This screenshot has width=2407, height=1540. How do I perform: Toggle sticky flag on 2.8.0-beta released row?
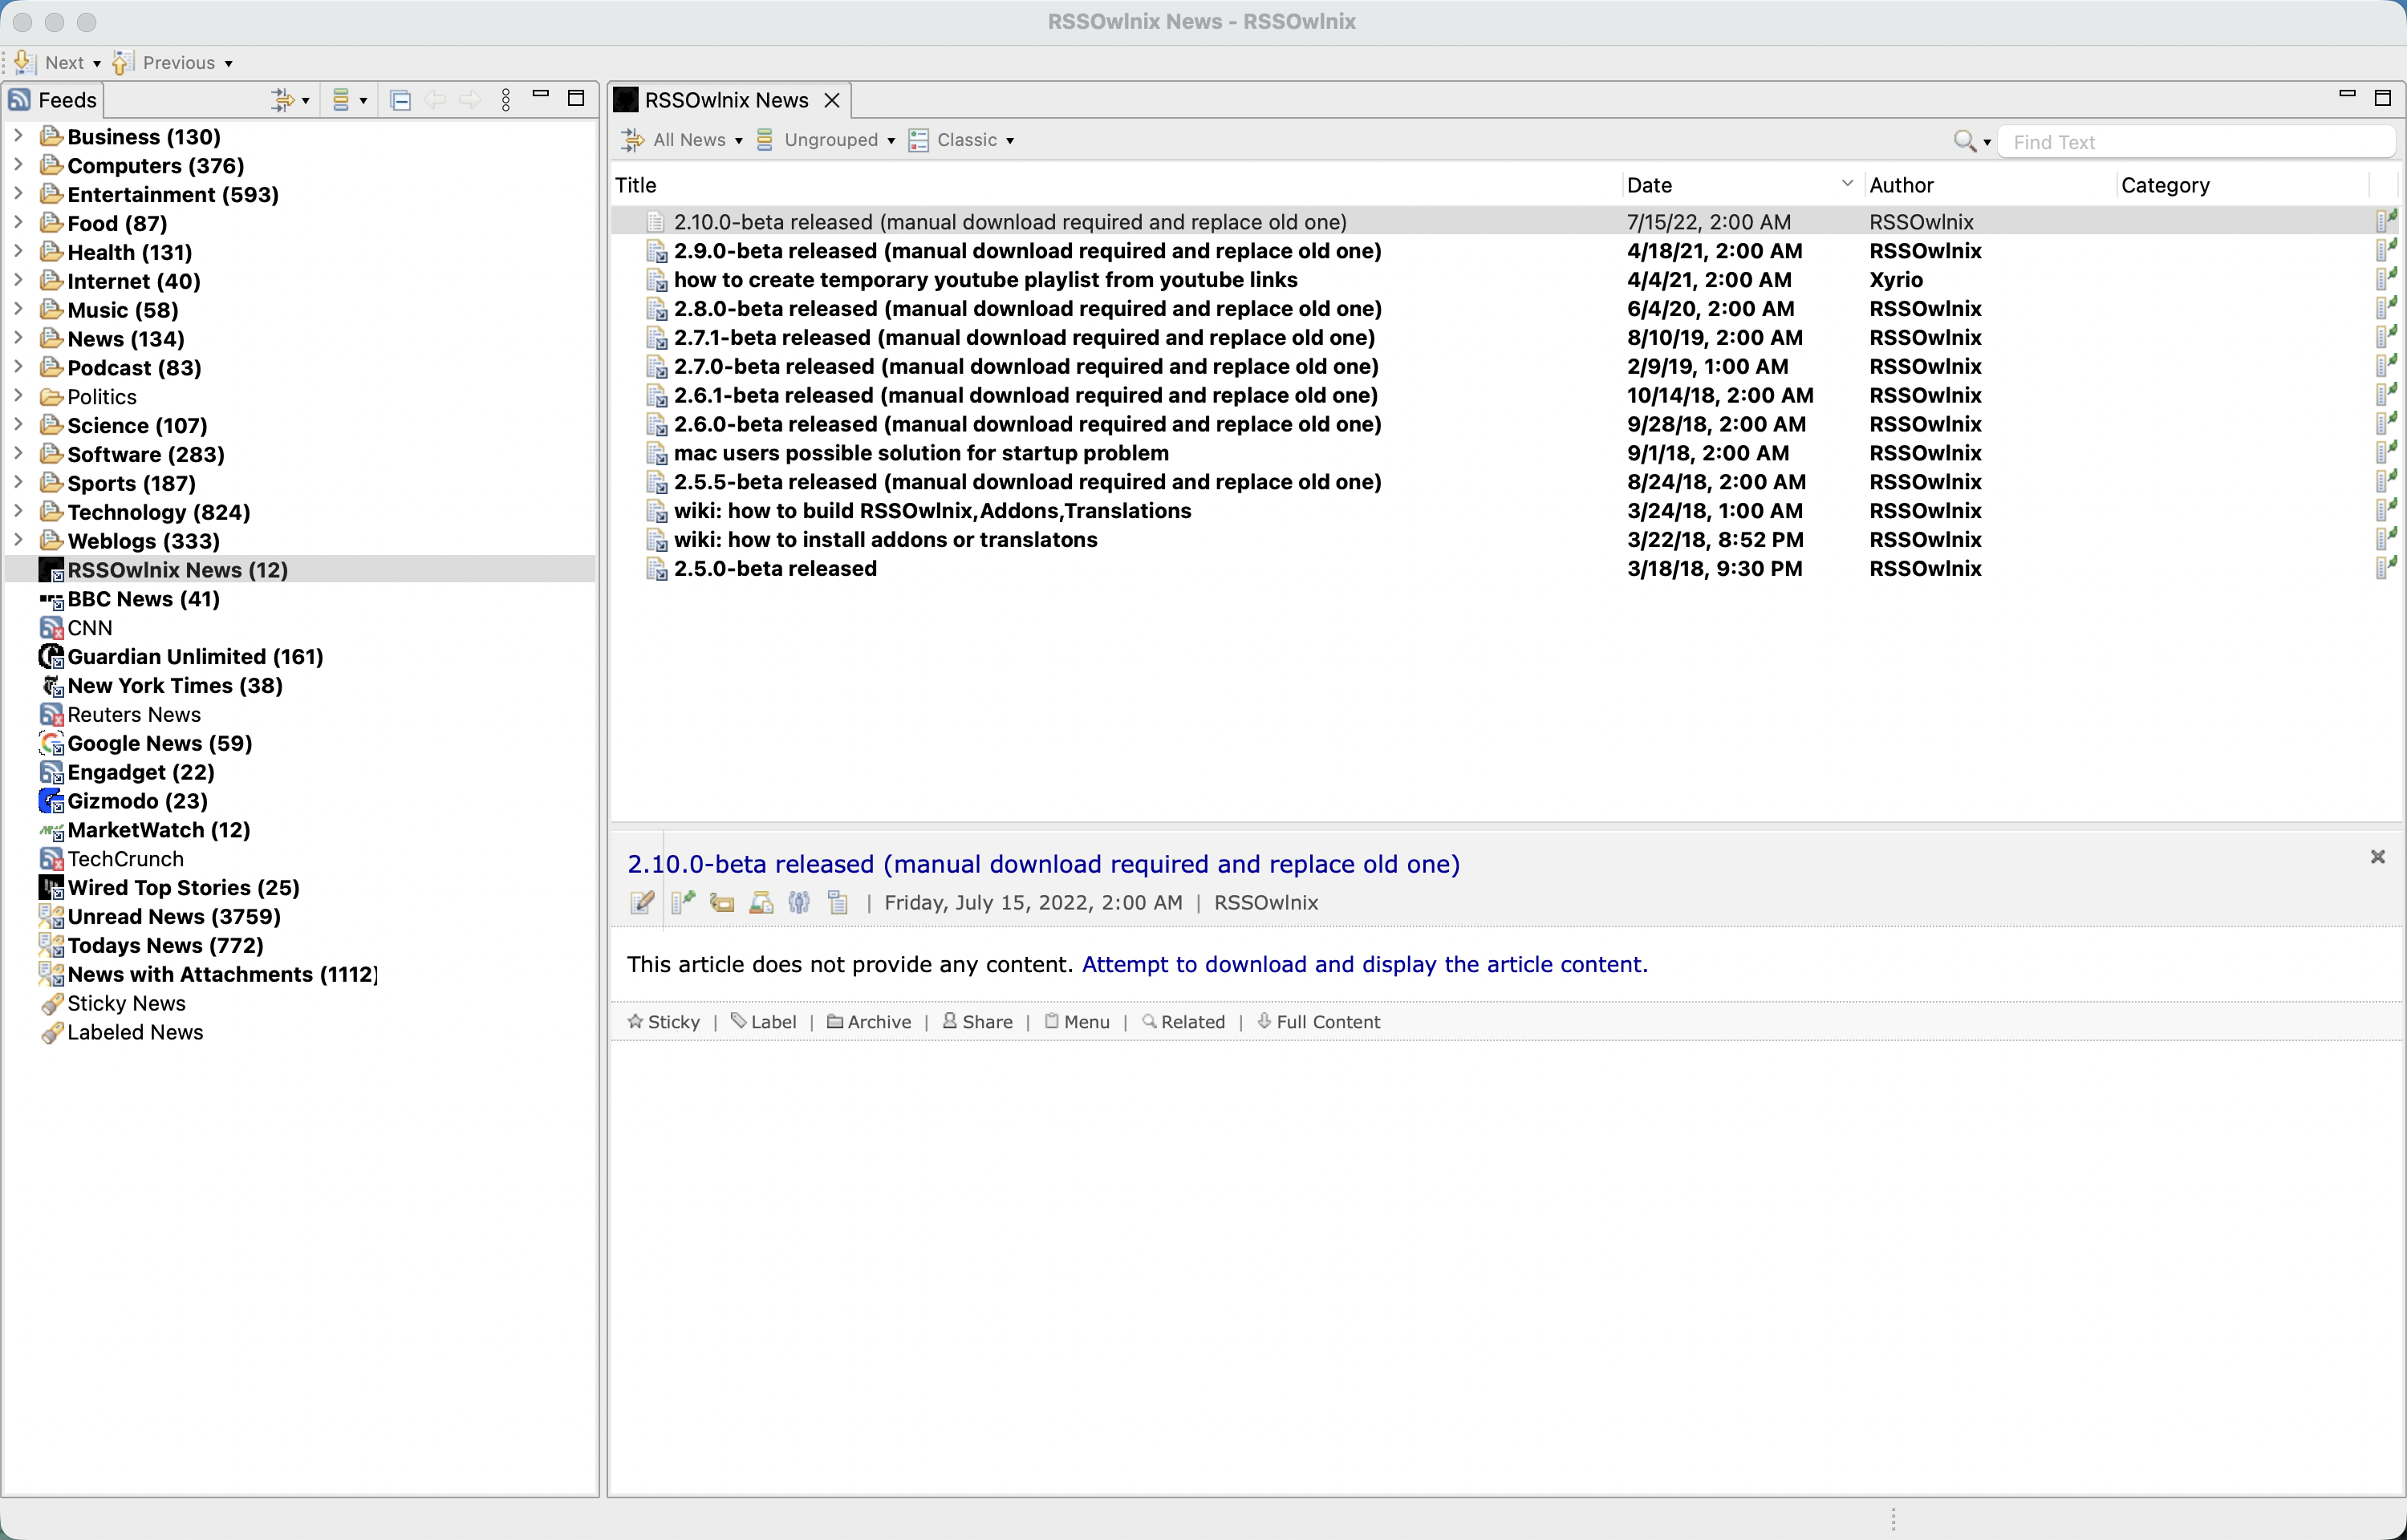2386,308
